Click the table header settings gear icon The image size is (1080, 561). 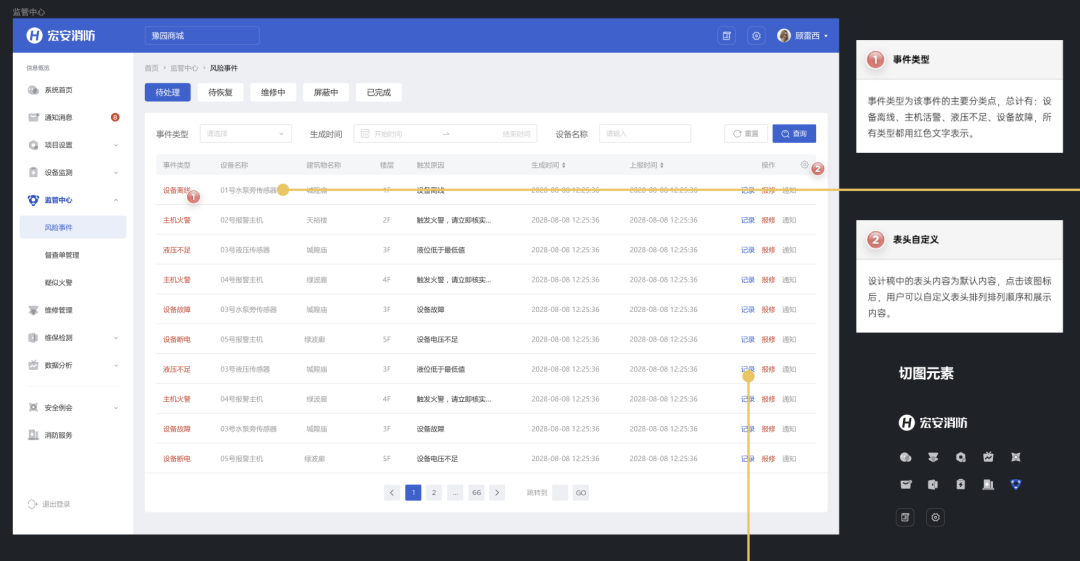click(x=805, y=165)
